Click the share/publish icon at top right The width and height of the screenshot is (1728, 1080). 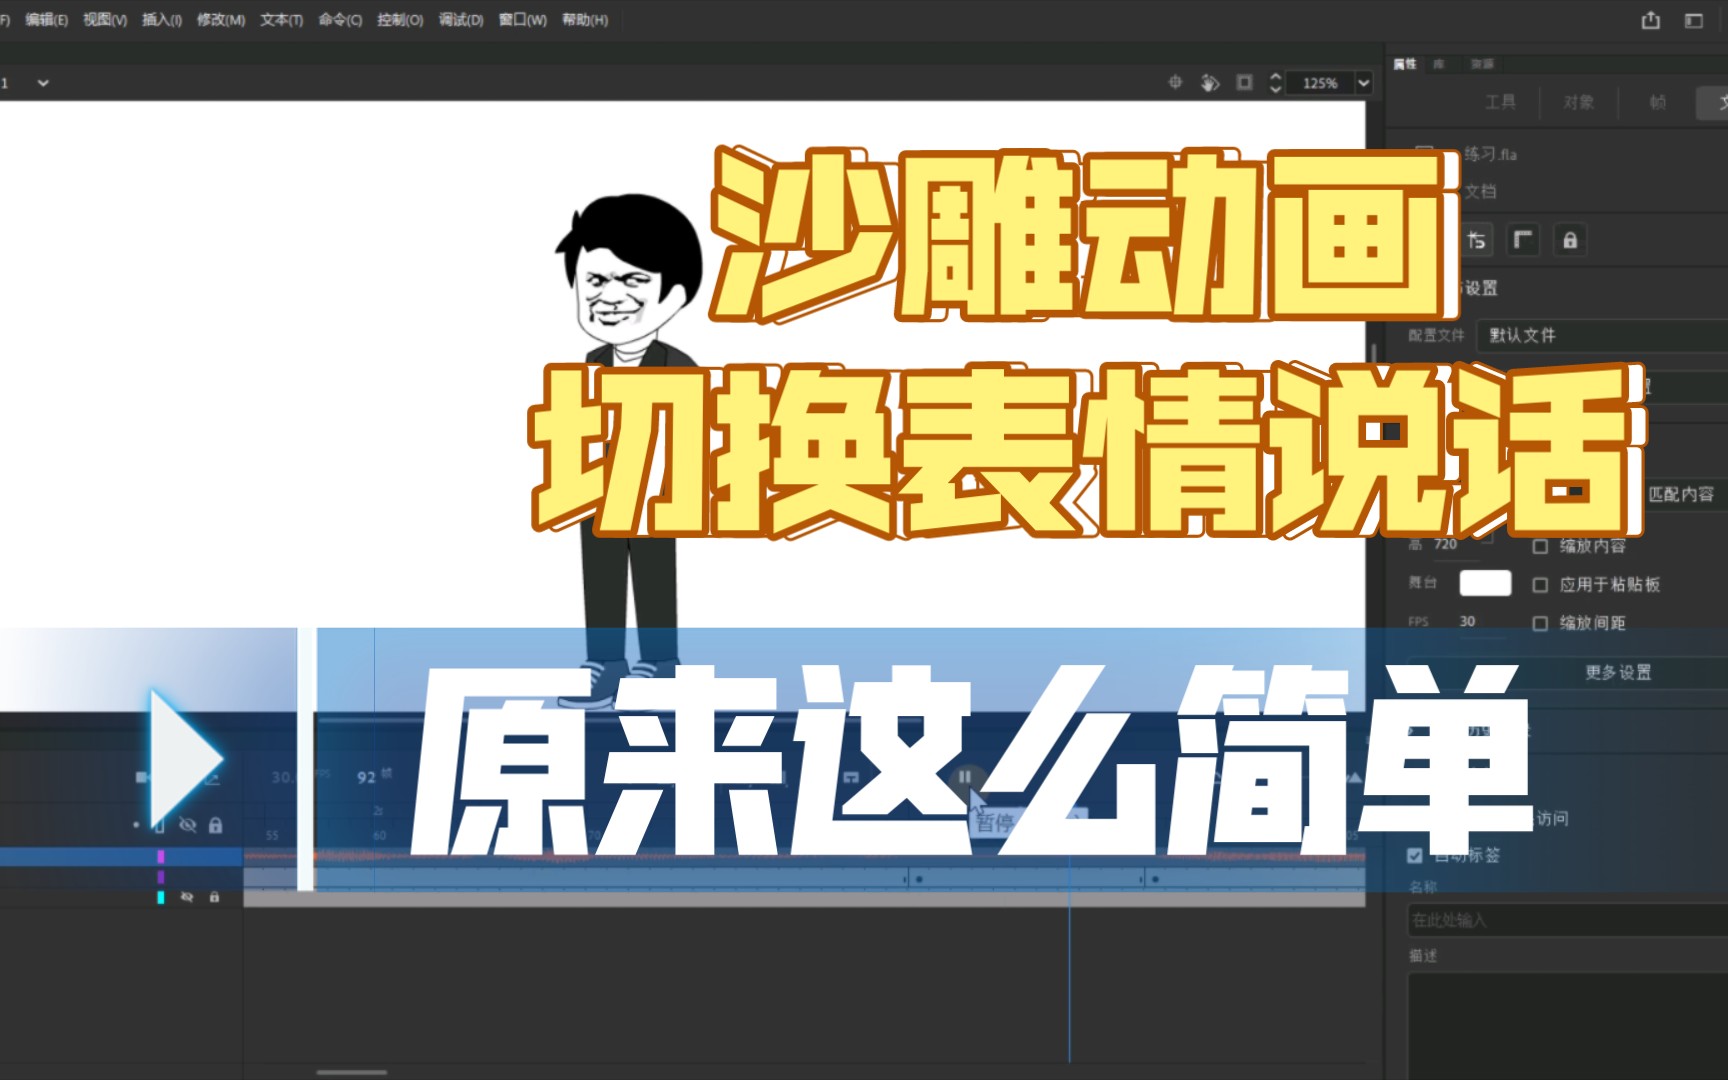[1651, 20]
